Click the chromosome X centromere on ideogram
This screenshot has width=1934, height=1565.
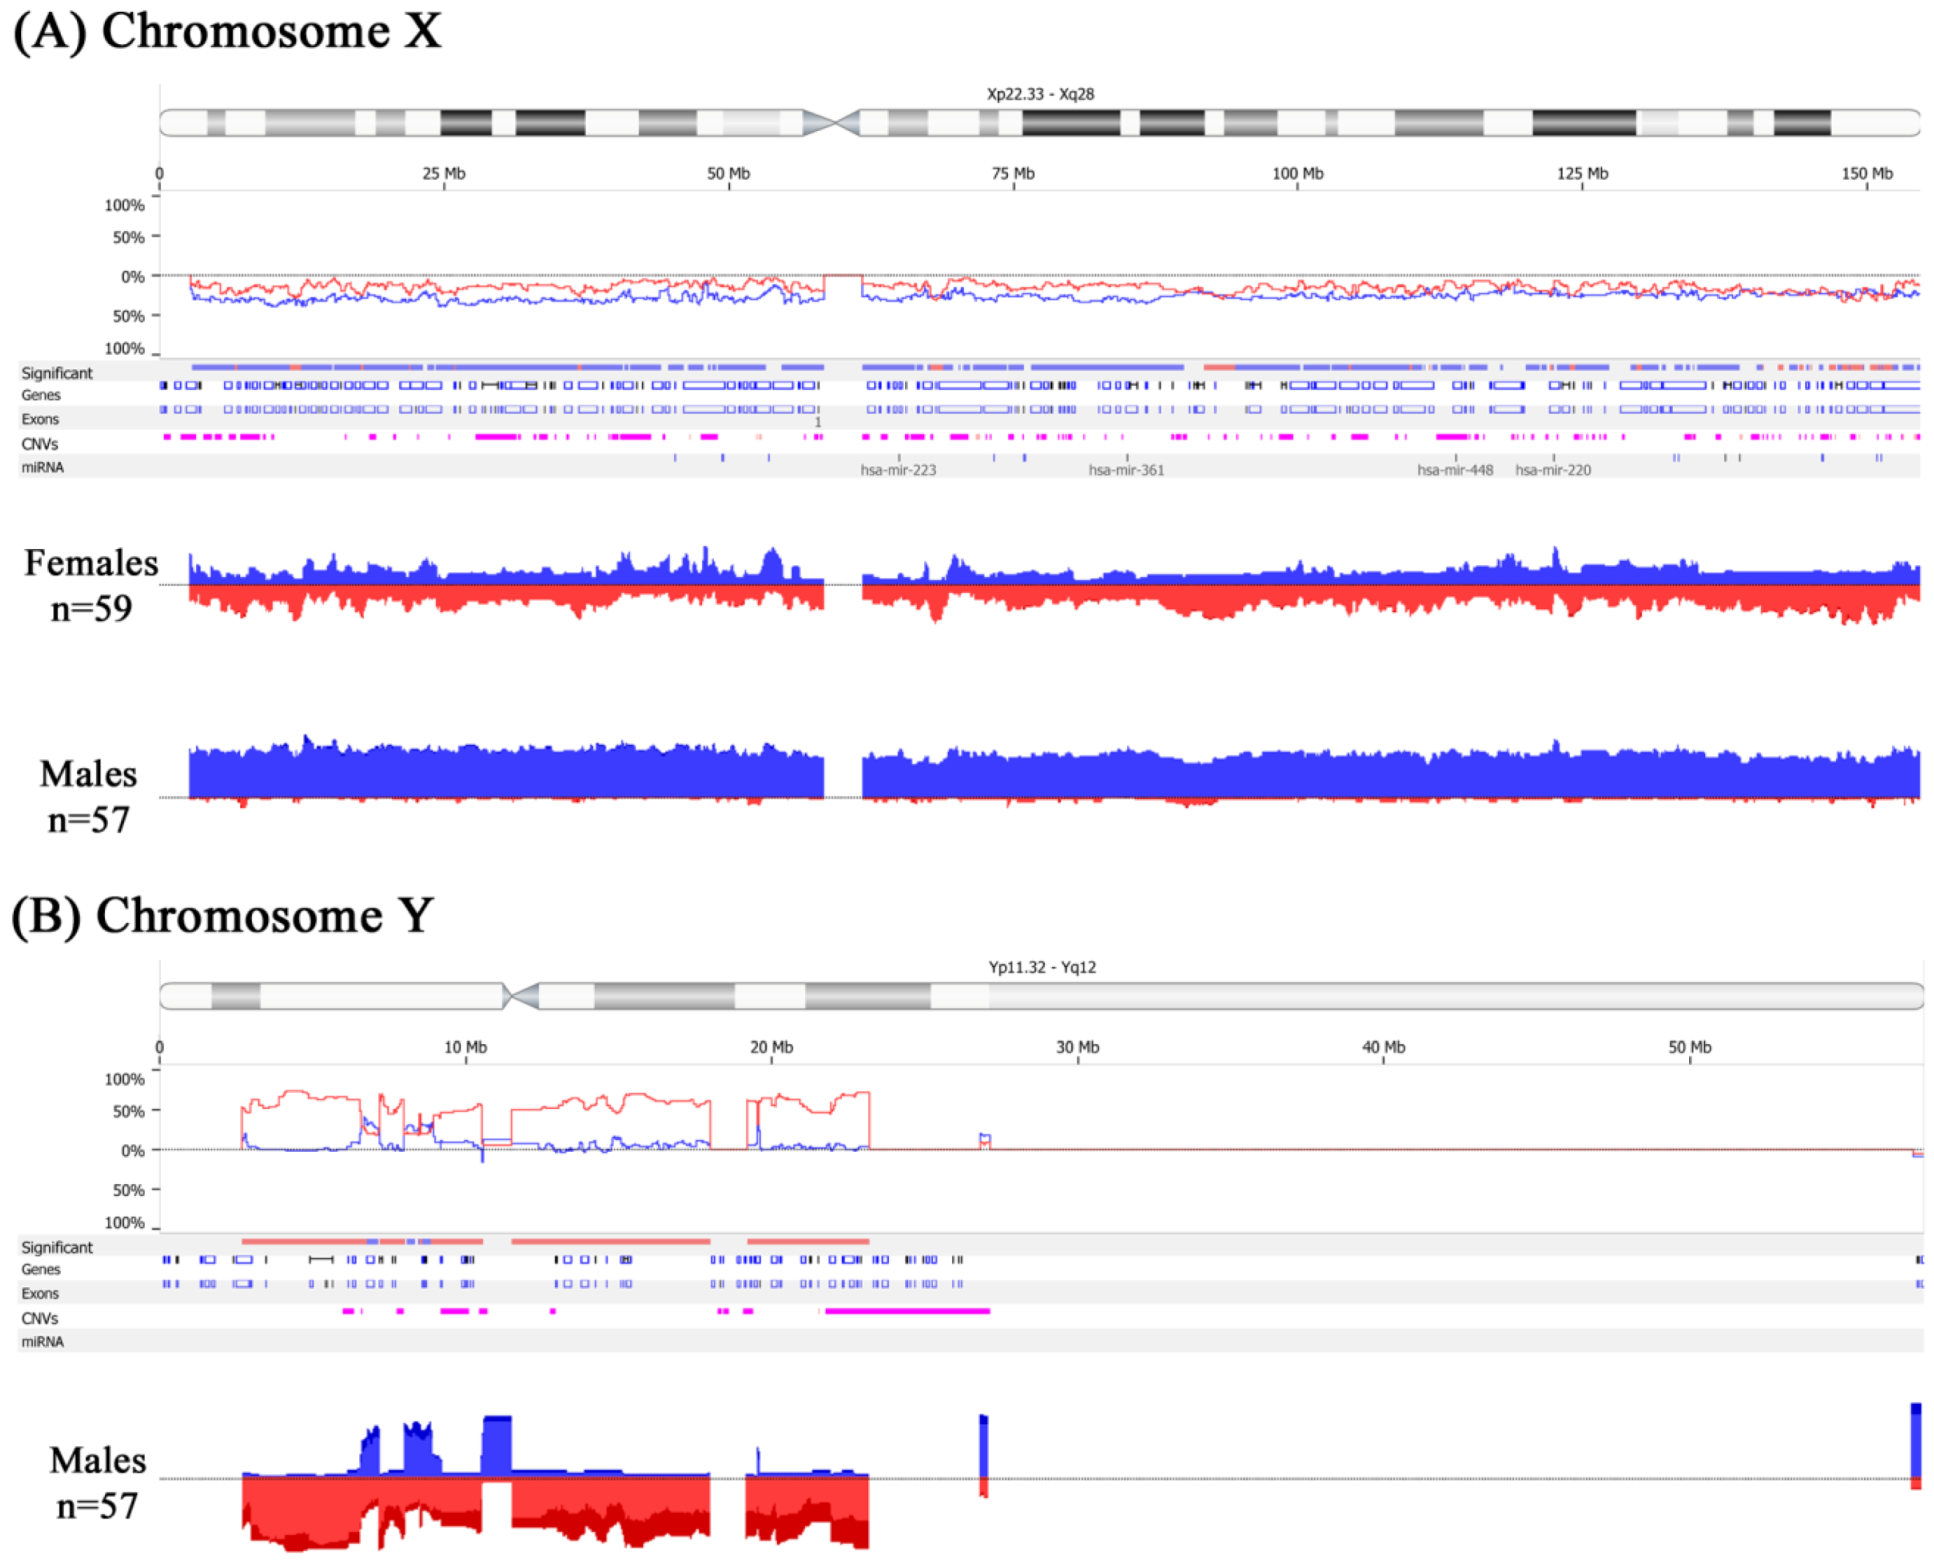coord(832,123)
